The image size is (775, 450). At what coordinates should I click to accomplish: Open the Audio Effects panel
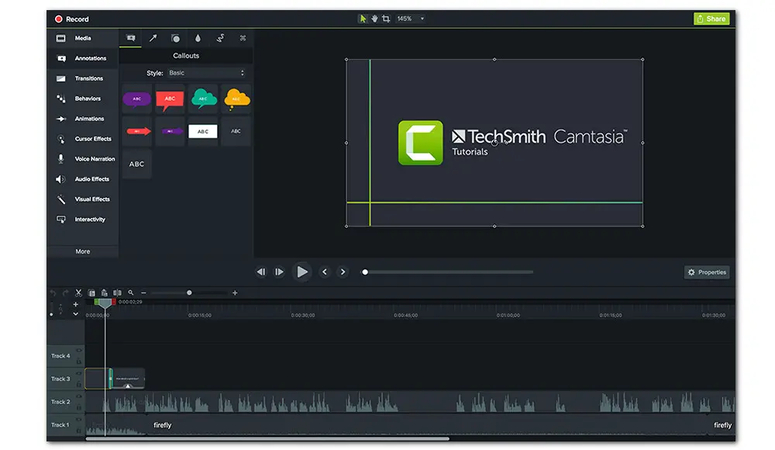point(83,179)
